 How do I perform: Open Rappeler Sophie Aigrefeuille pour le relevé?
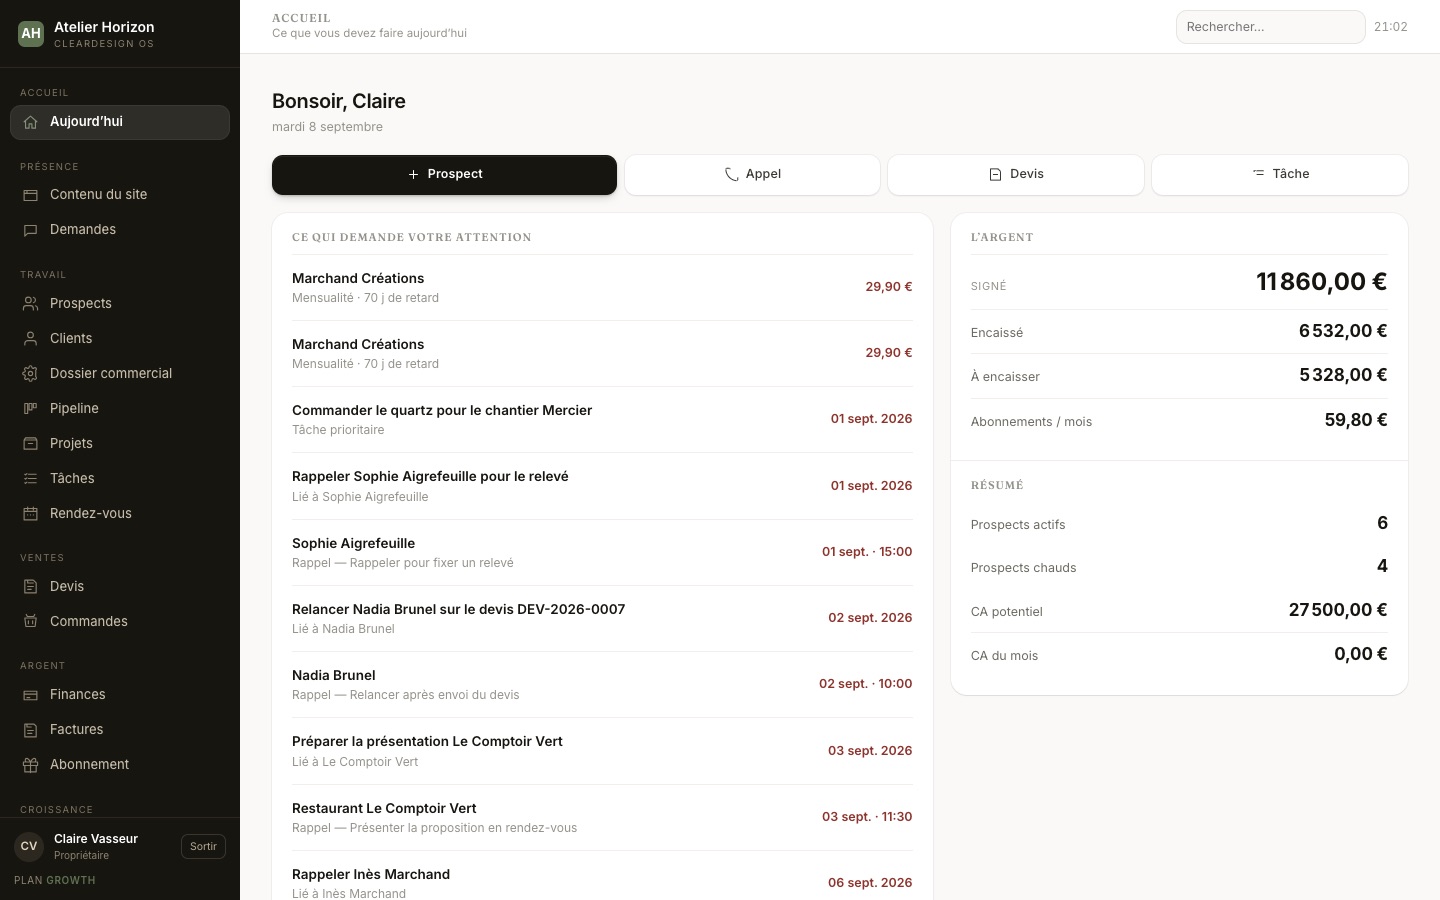(x=602, y=486)
